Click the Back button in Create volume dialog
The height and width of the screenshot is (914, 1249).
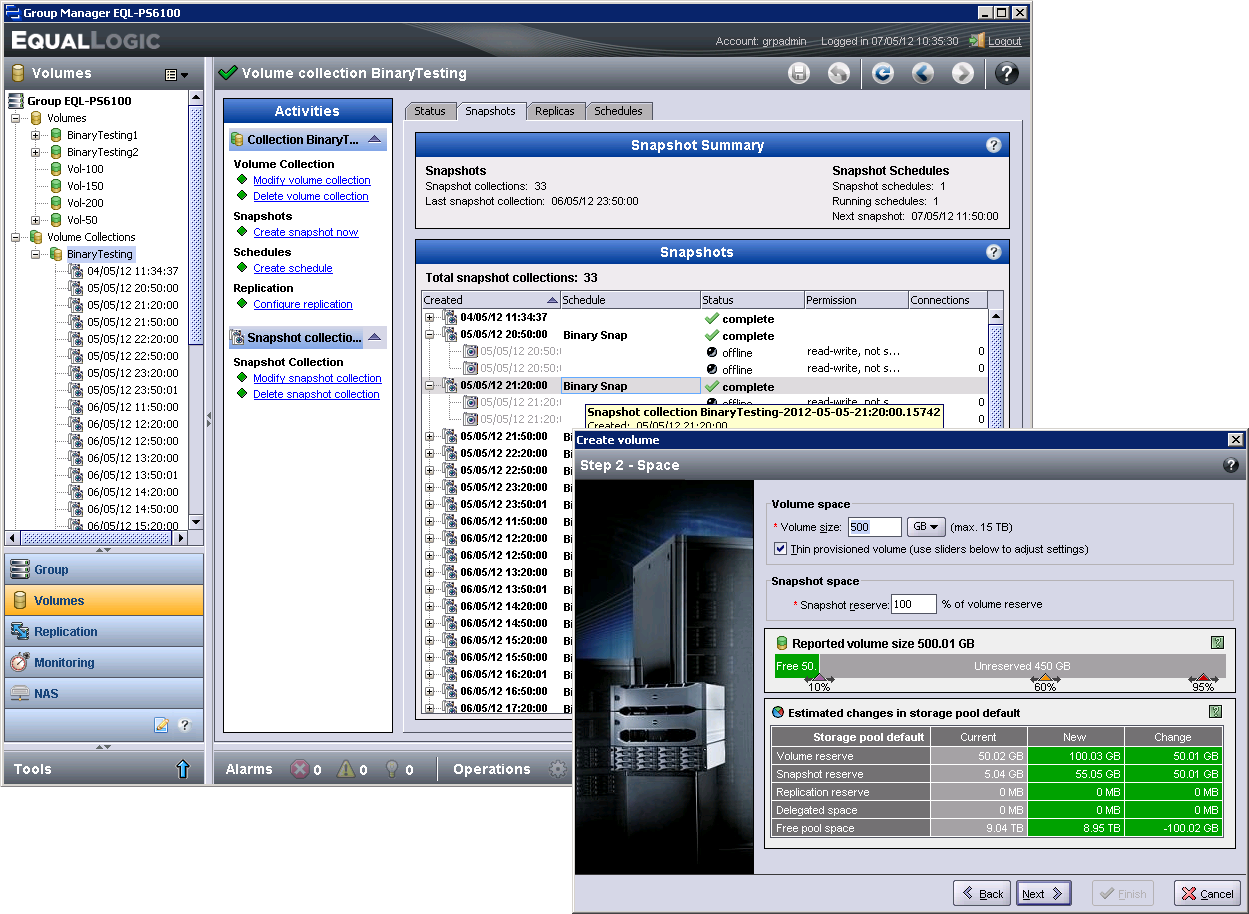[x=982, y=894]
